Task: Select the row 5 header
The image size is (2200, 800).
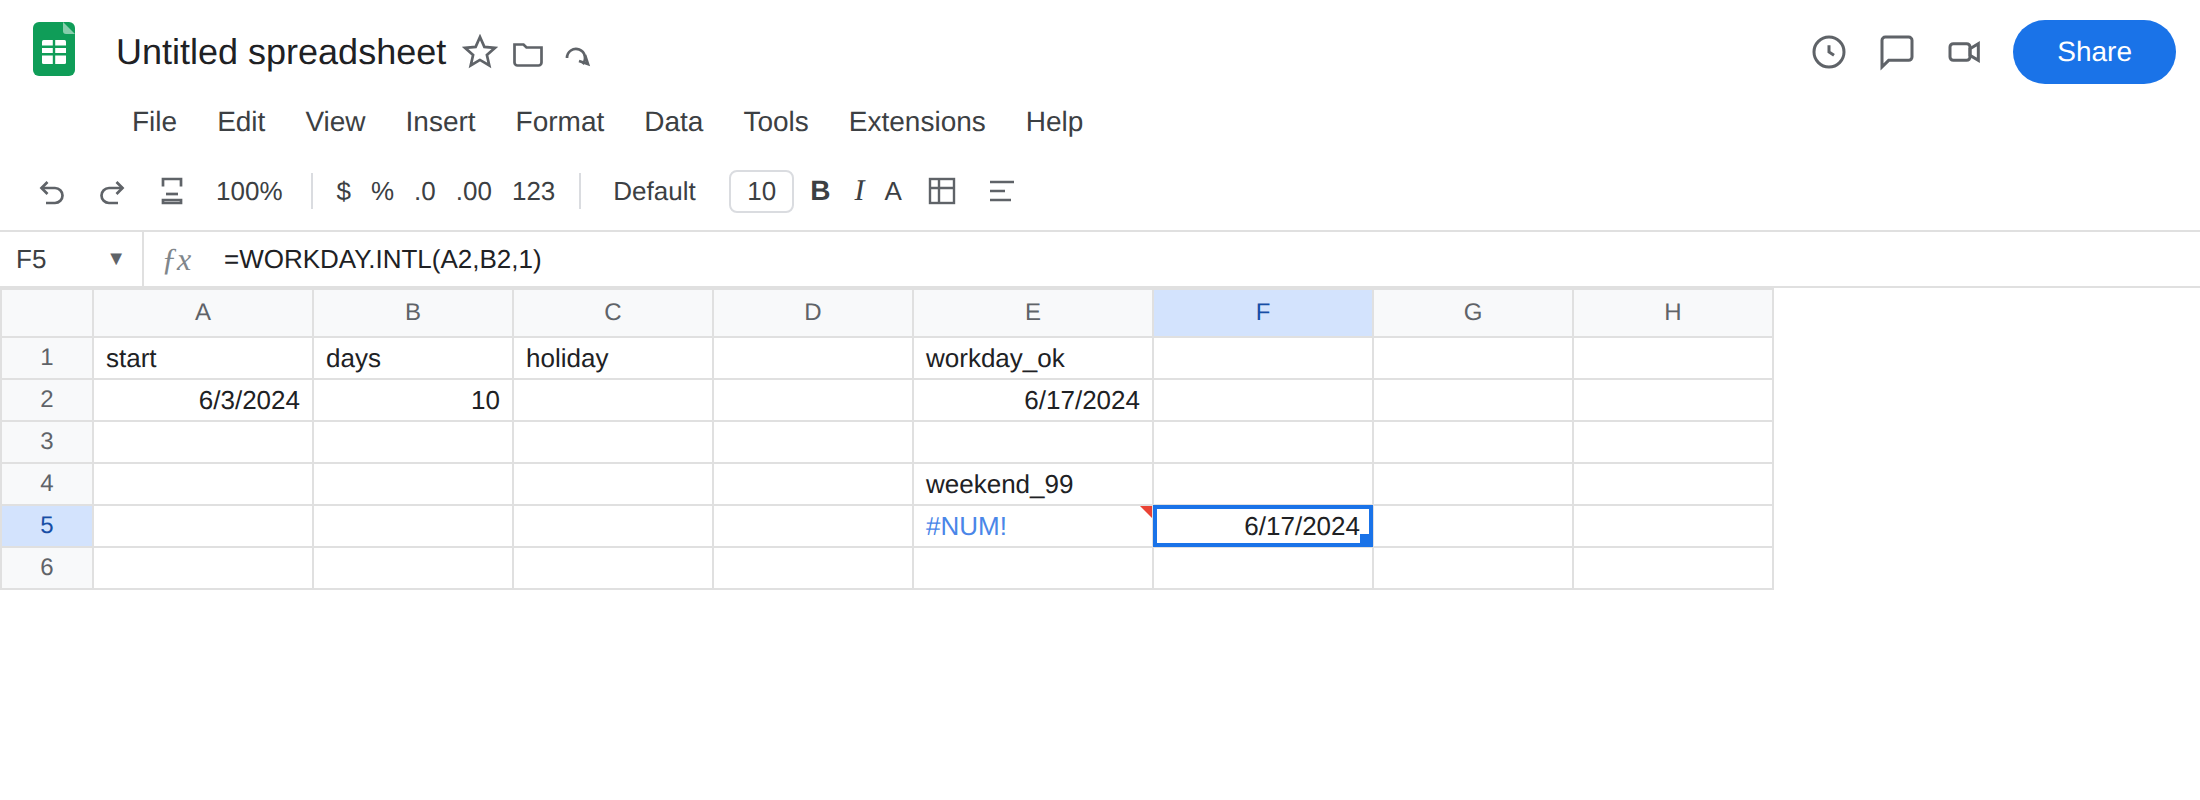Action: 47,526
